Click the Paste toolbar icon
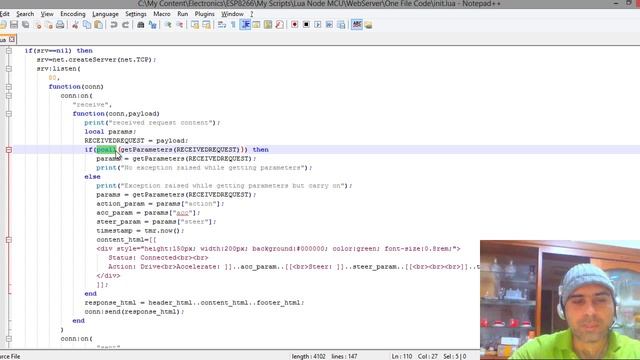640x360 pixels. point(98,25)
